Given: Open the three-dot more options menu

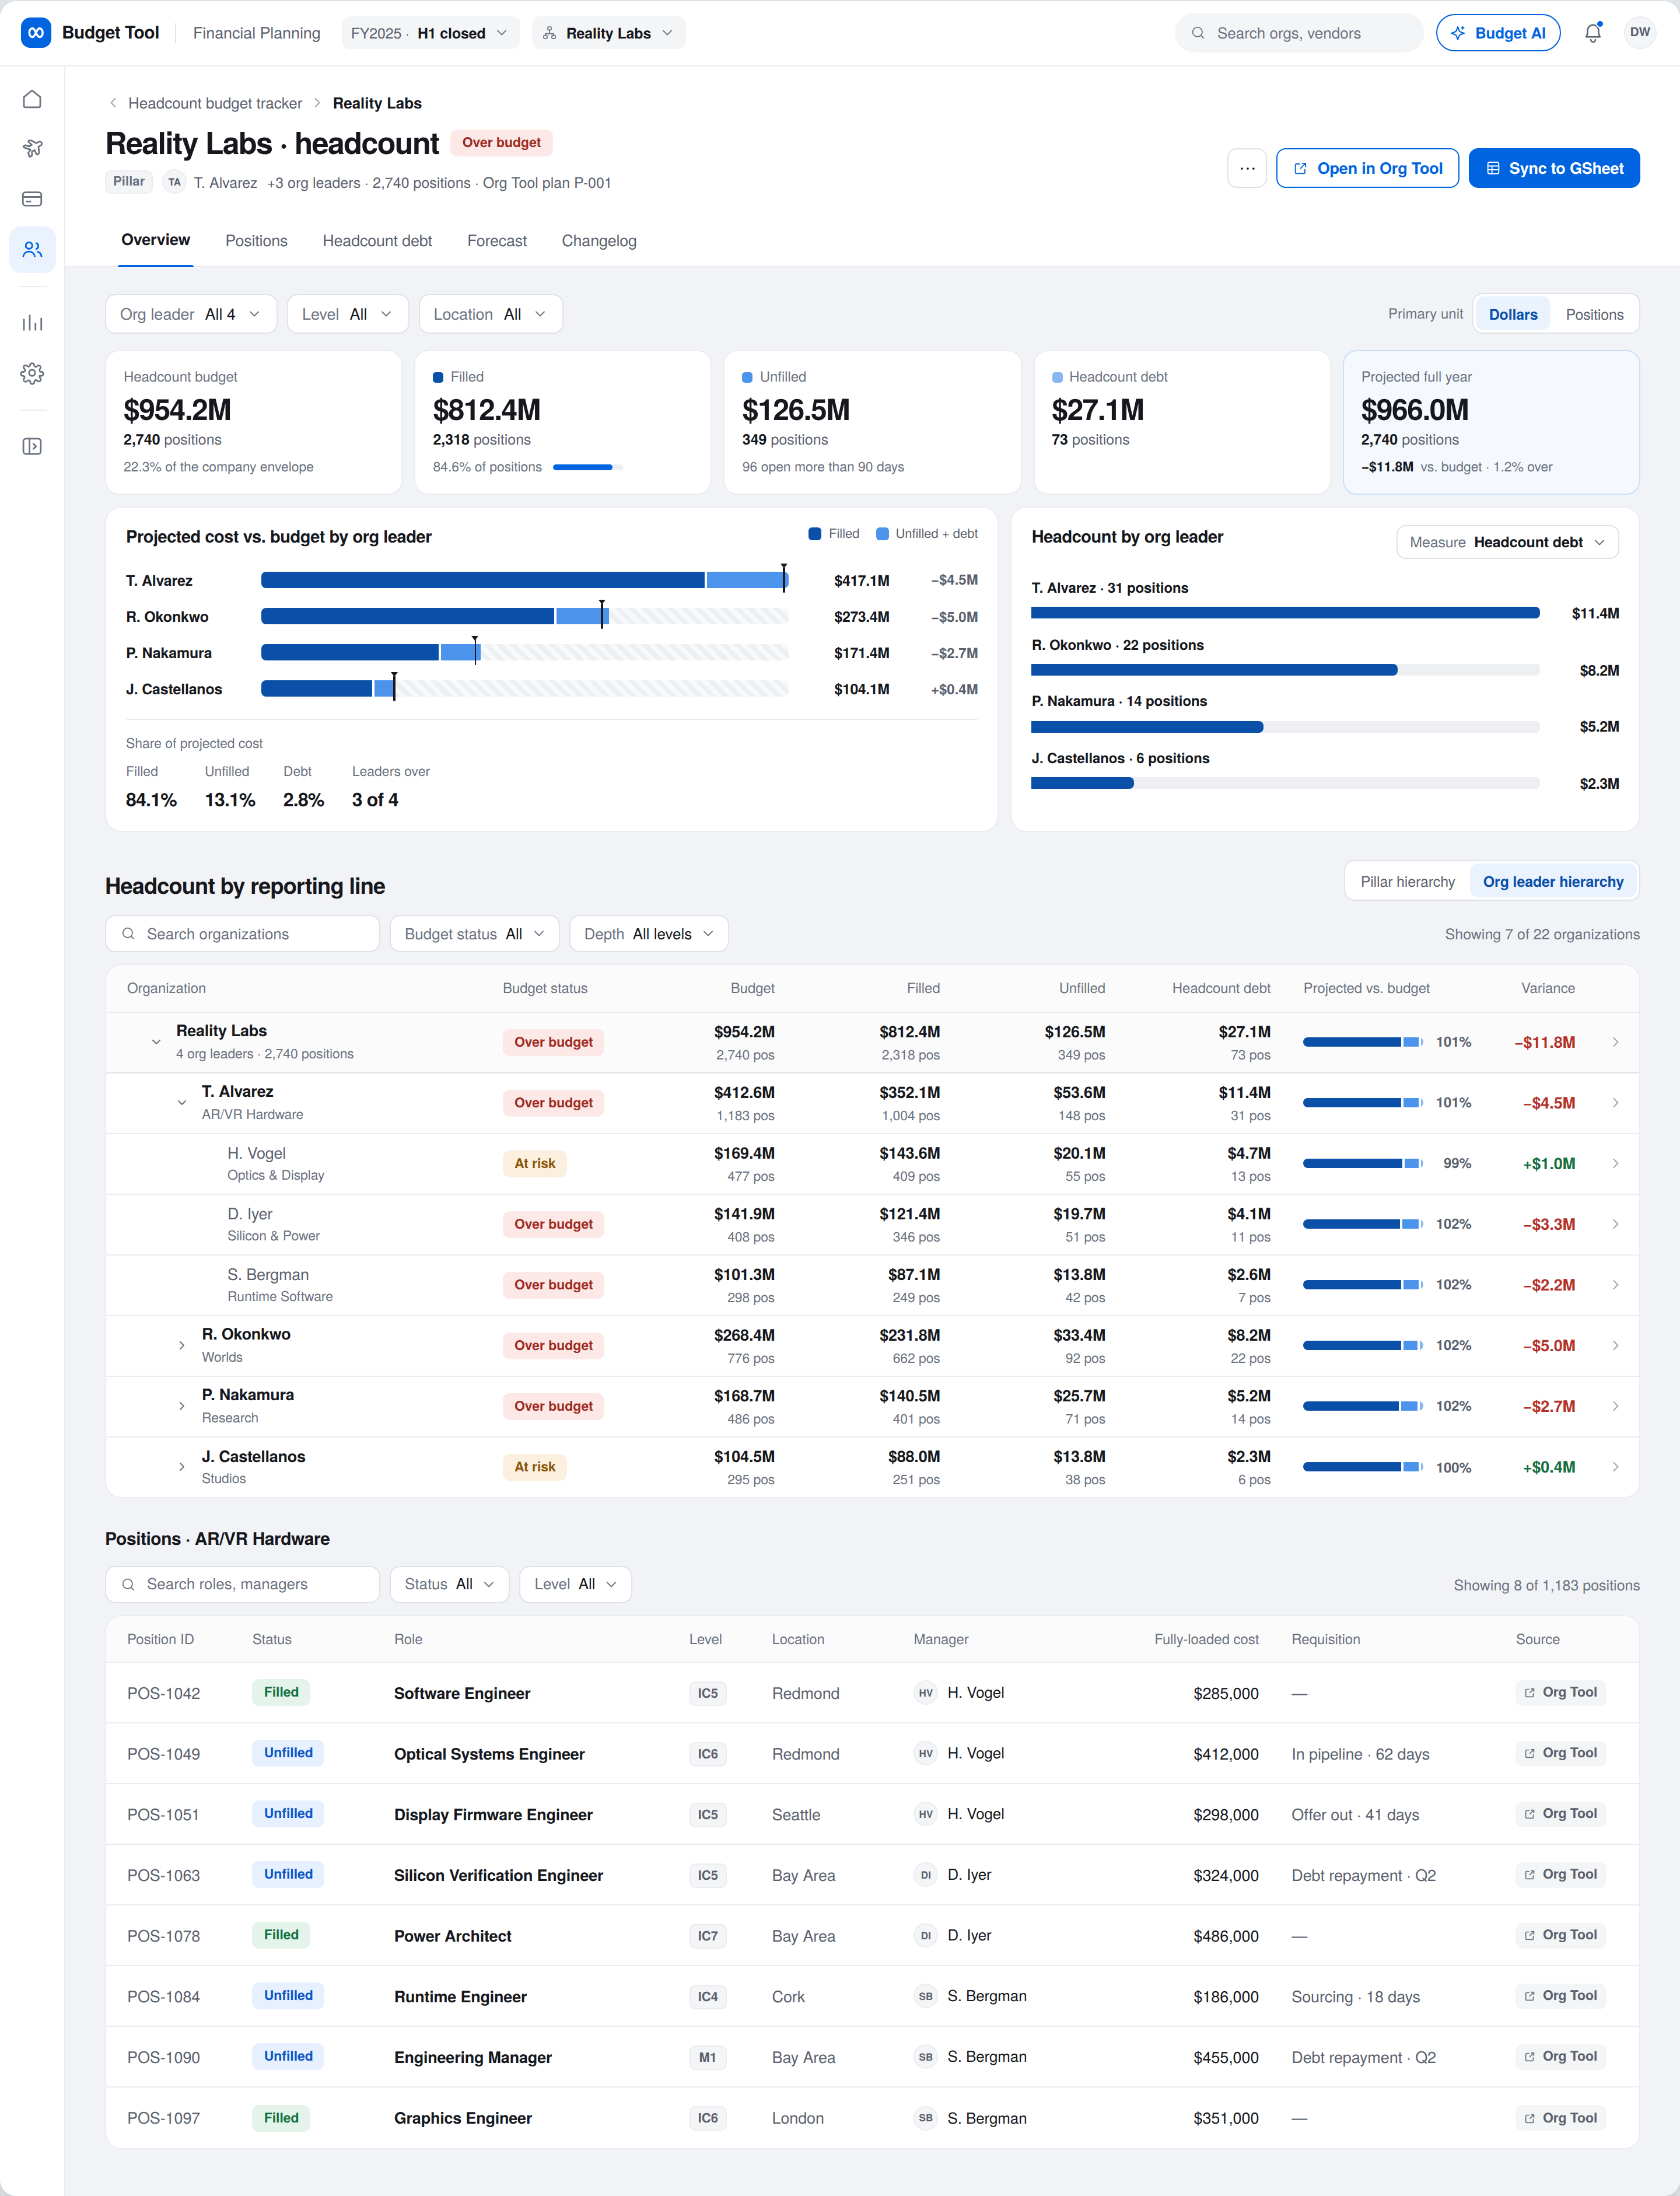Looking at the screenshot, I should 1246,168.
